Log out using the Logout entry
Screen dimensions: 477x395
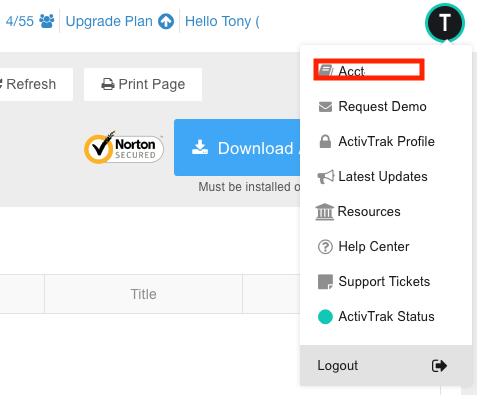pos(386,366)
